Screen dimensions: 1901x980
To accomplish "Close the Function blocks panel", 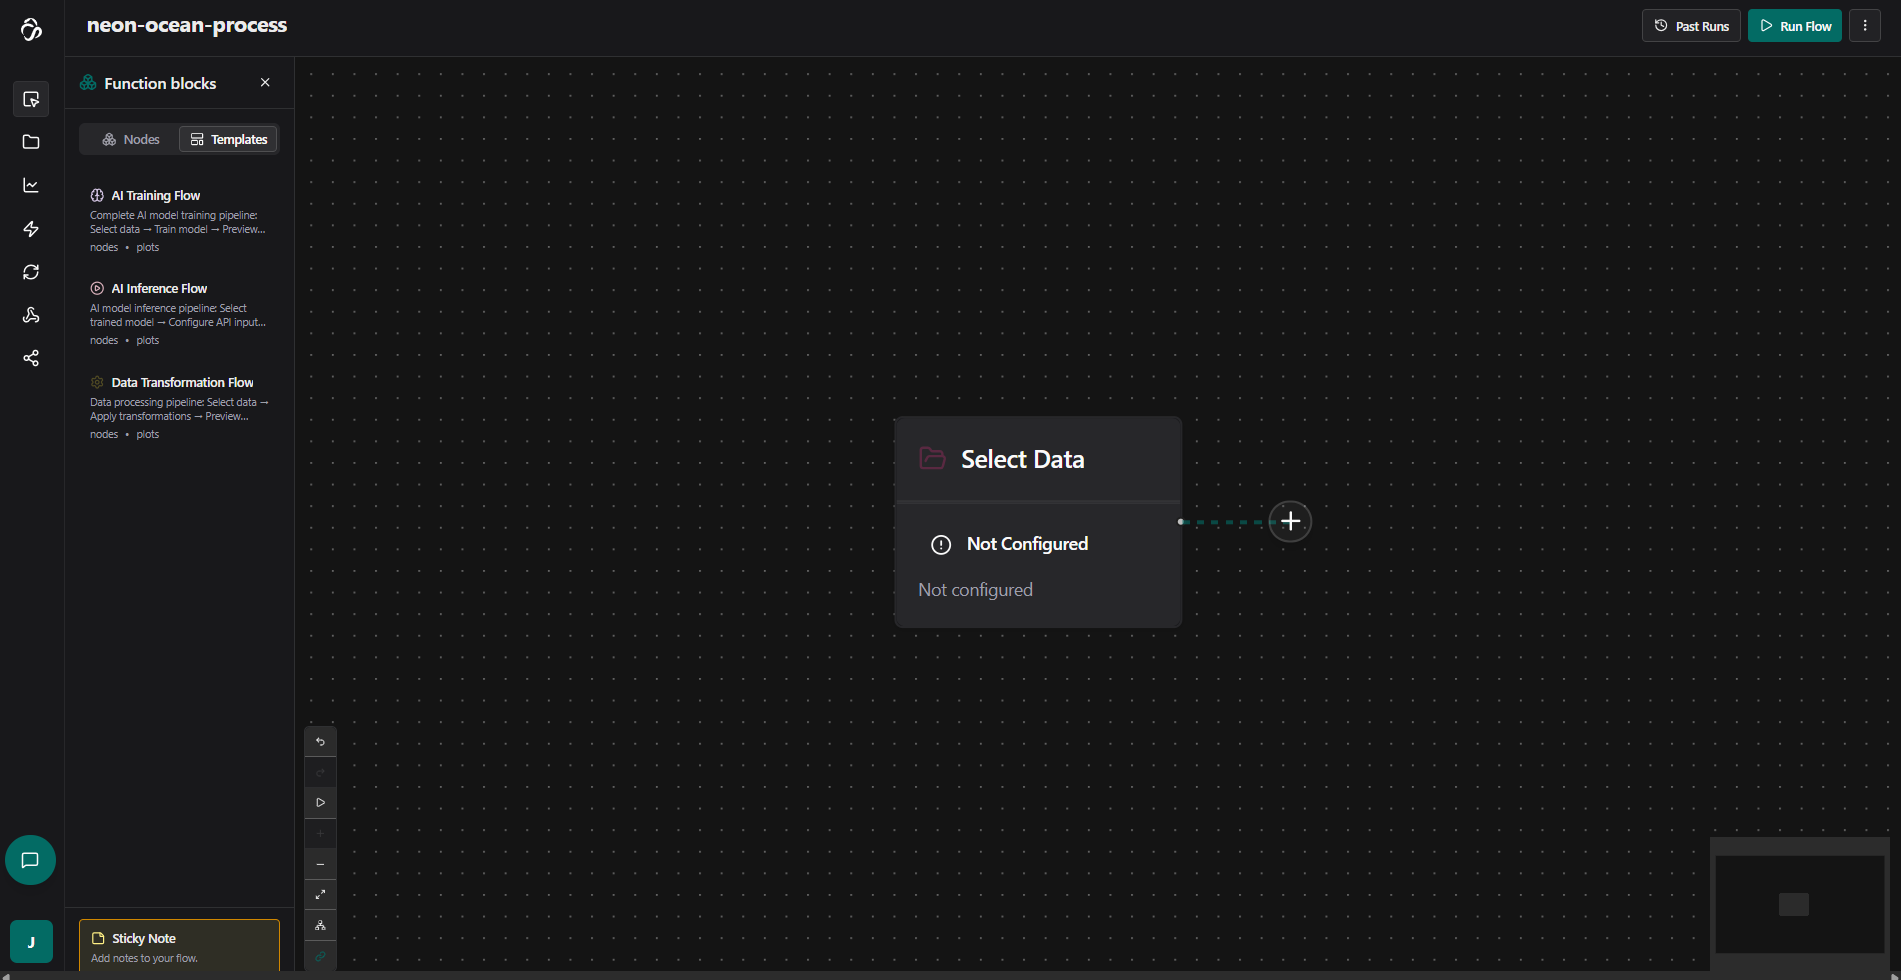I will pos(265,83).
